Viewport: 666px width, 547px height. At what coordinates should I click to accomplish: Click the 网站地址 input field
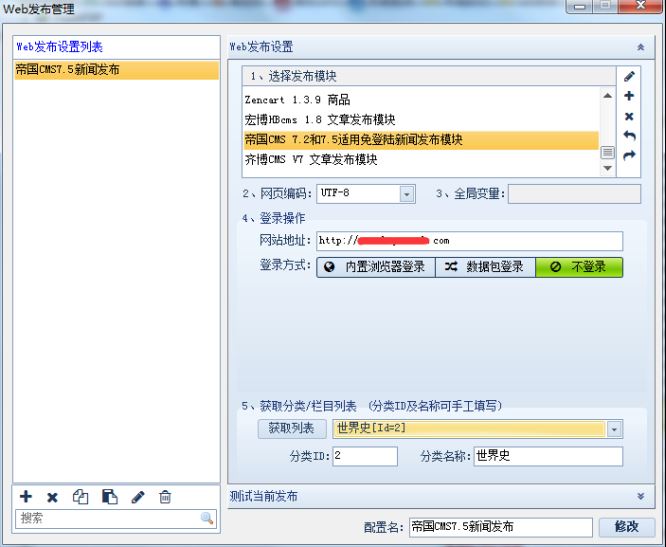[x=470, y=241]
